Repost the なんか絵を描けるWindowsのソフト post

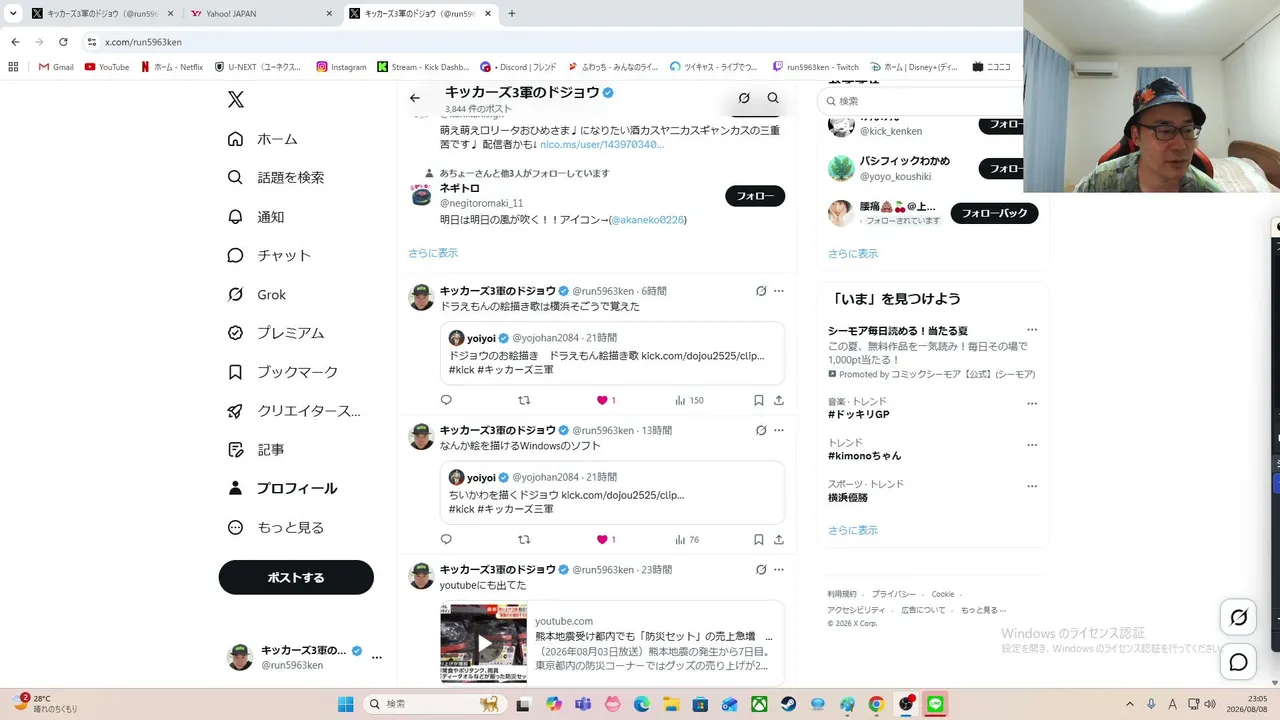(x=524, y=539)
